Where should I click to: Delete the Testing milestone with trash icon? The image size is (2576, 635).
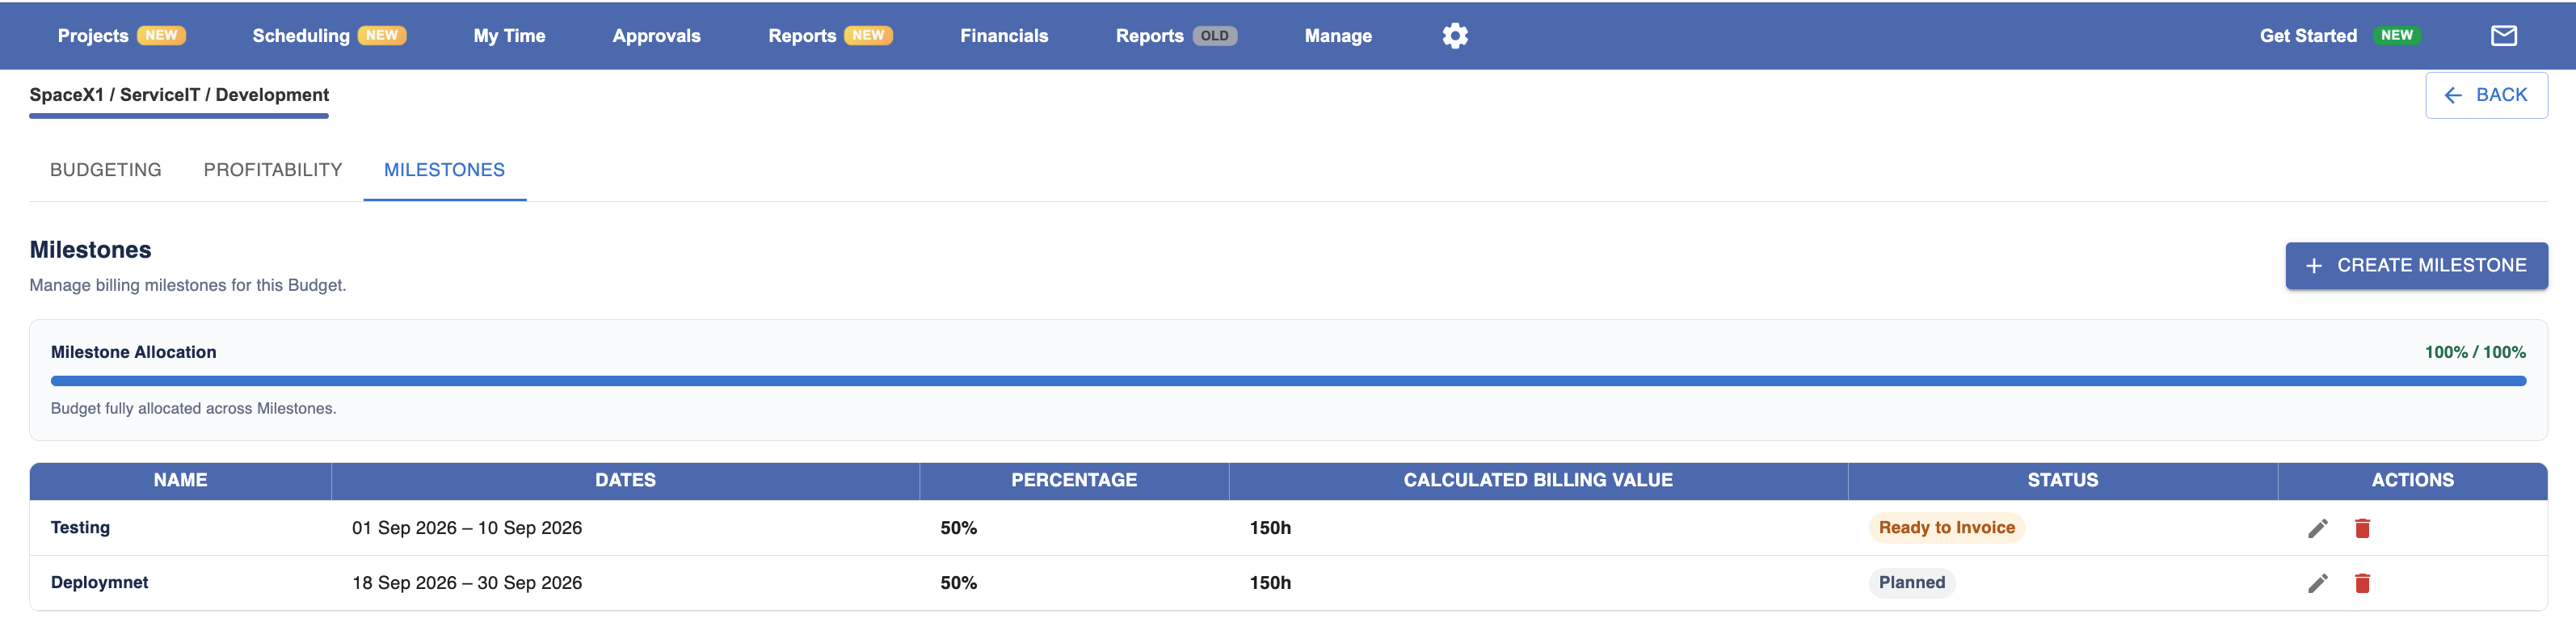[x=2362, y=528]
